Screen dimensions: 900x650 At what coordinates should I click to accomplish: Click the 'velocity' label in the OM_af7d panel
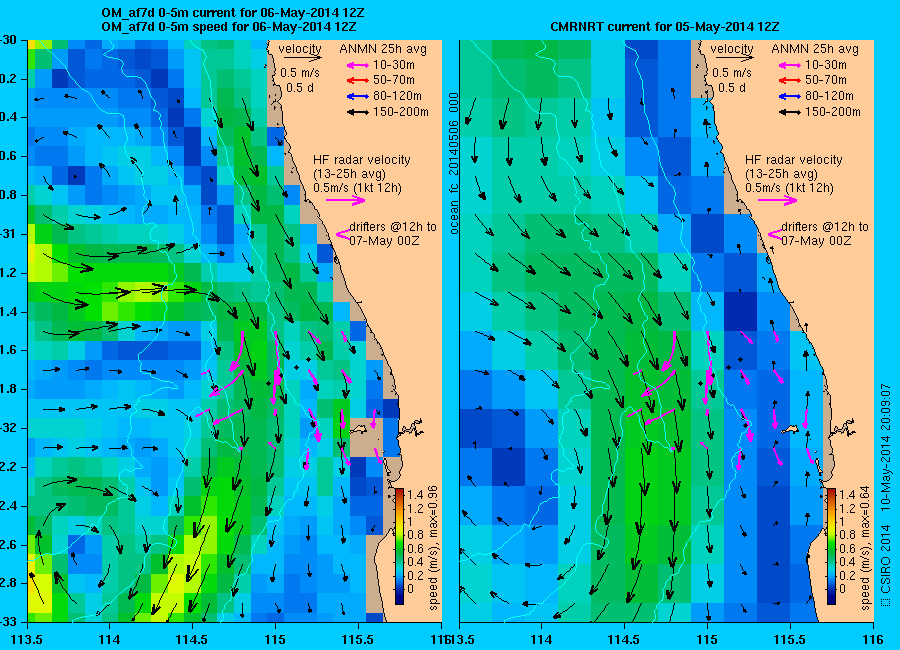click(x=300, y=49)
